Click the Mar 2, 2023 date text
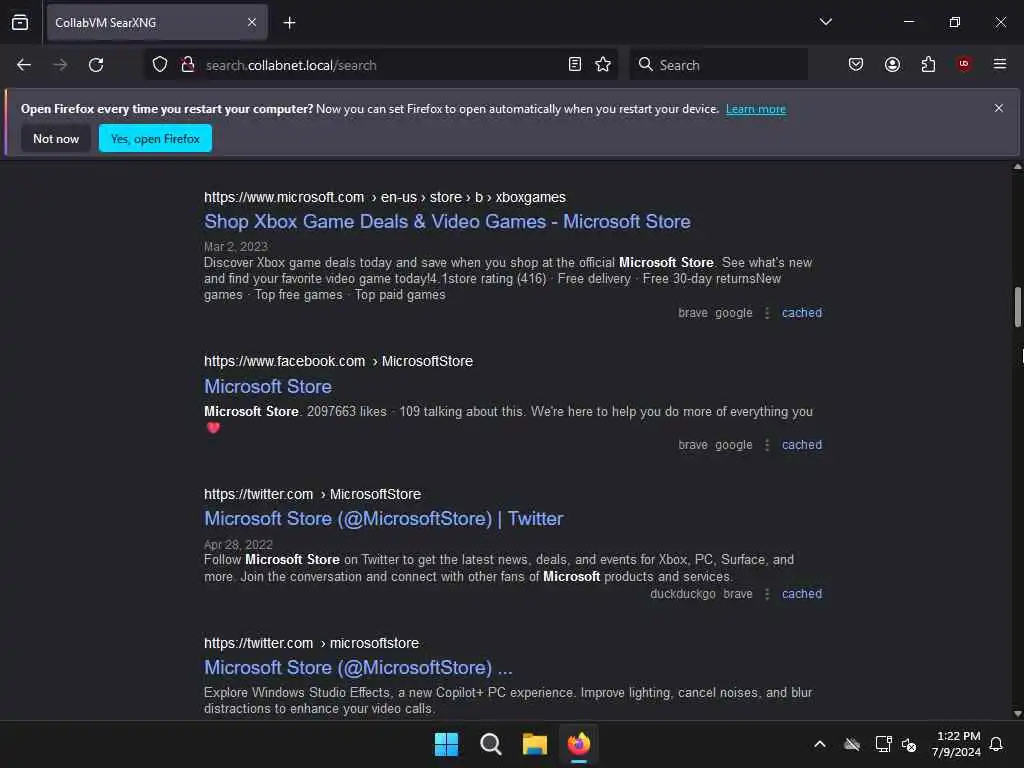The height and width of the screenshot is (768, 1024). coord(236,246)
